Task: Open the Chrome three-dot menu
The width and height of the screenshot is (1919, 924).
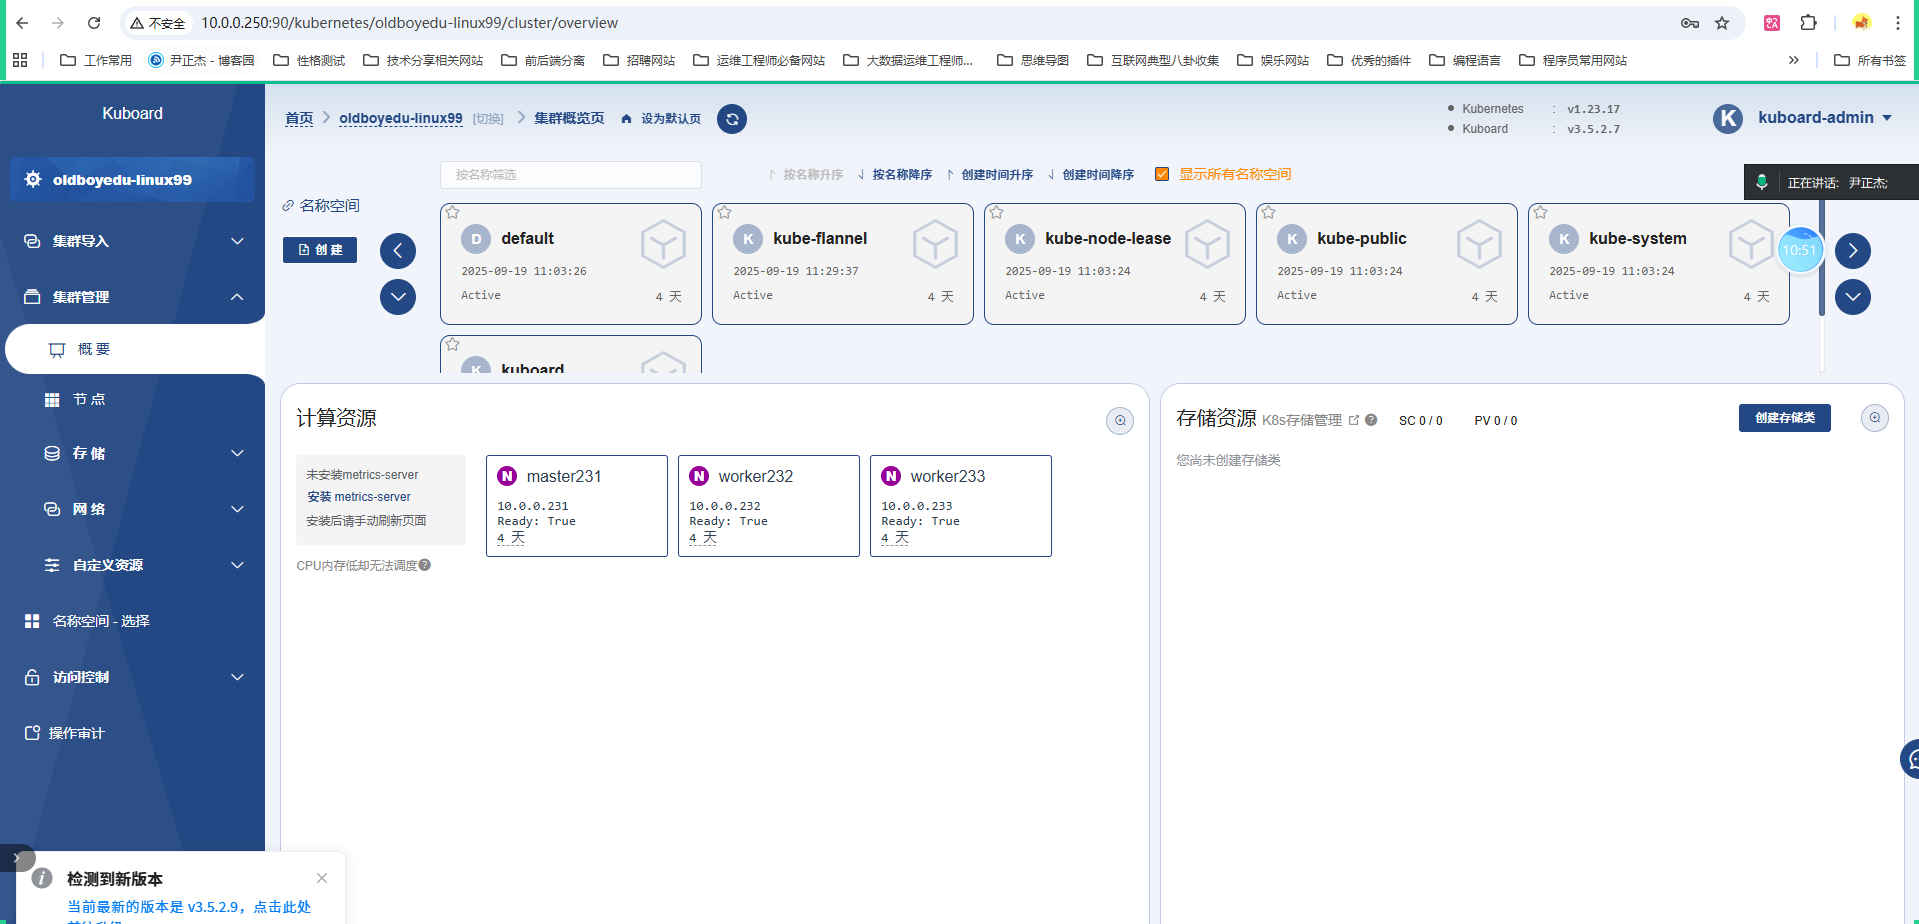Action: click(x=1897, y=23)
